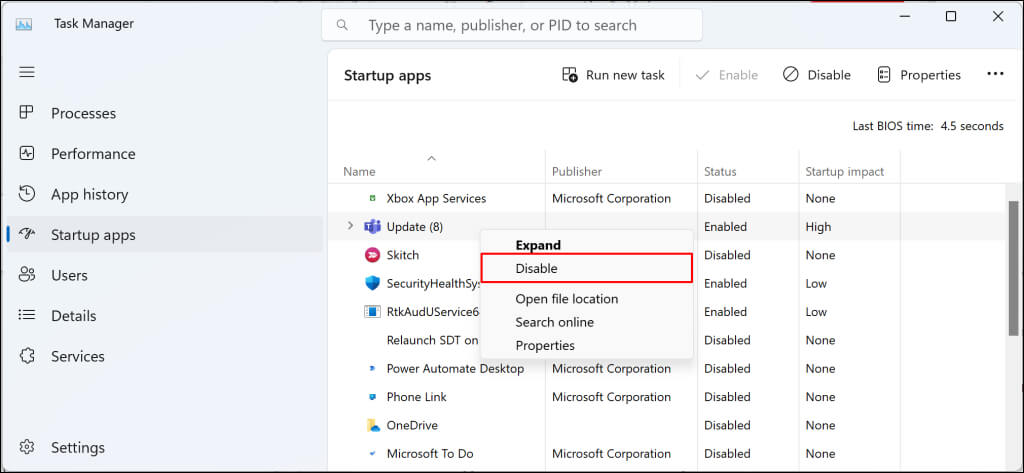Viewport: 1024px width, 473px height.
Task: Click Search online in context menu
Action: coord(554,322)
